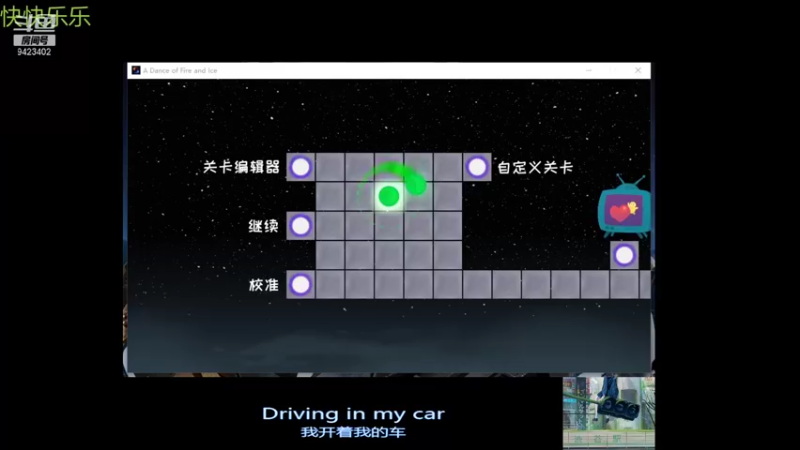
Task: Click the A Dance of Fire and Ice icon
Action: click(x=136, y=70)
